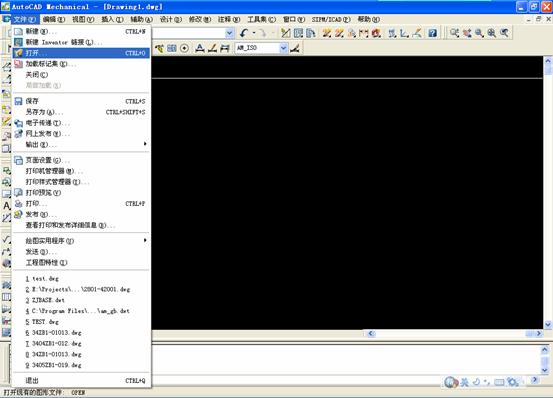This screenshot has height=398, width=553.
Task: Click the Undo arrow icon in toolbar
Action: tap(244, 33)
